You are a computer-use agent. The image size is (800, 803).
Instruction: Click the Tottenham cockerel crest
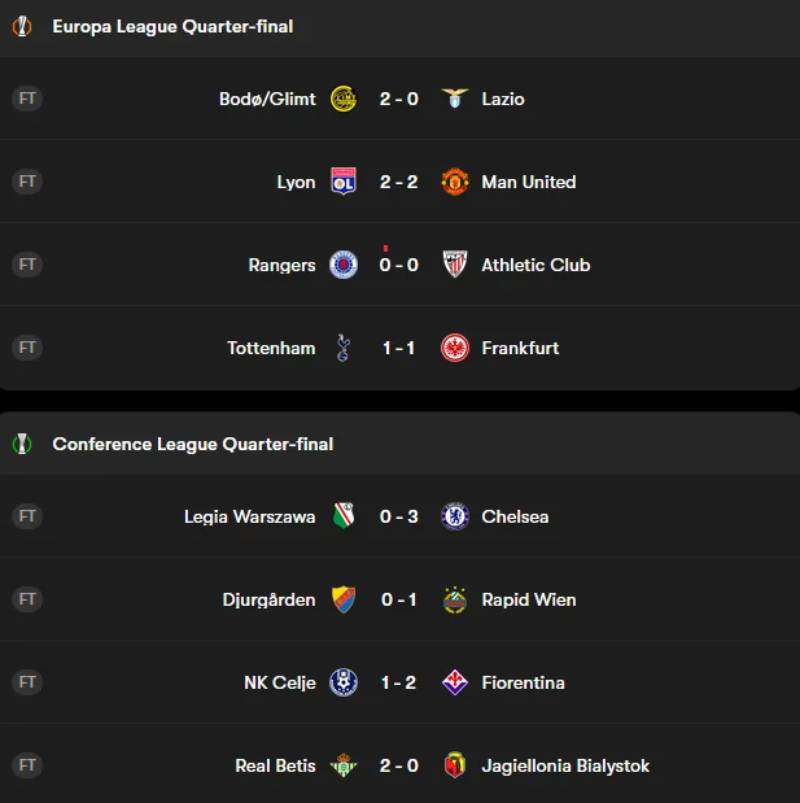(x=343, y=348)
